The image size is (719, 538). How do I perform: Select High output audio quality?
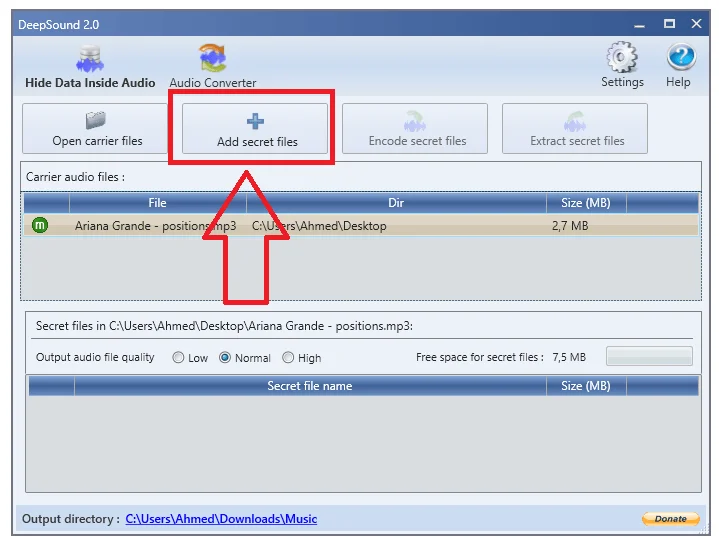[x=289, y=358]
